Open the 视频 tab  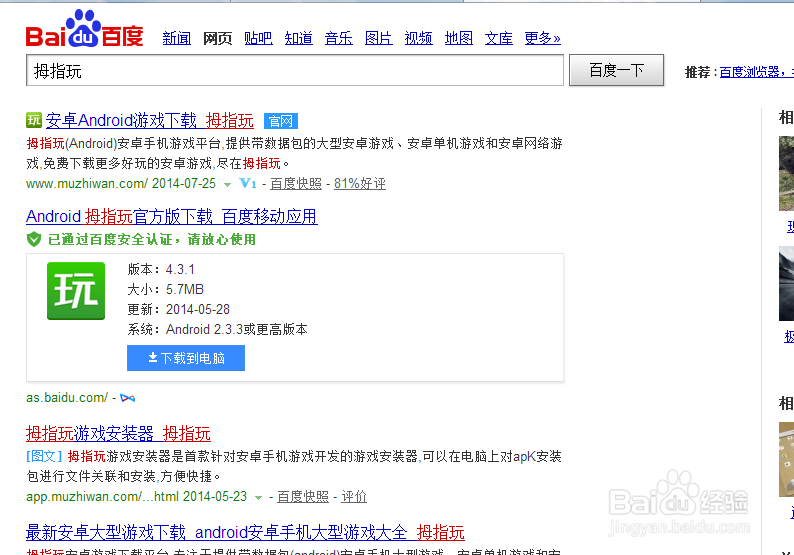(419, 38)
